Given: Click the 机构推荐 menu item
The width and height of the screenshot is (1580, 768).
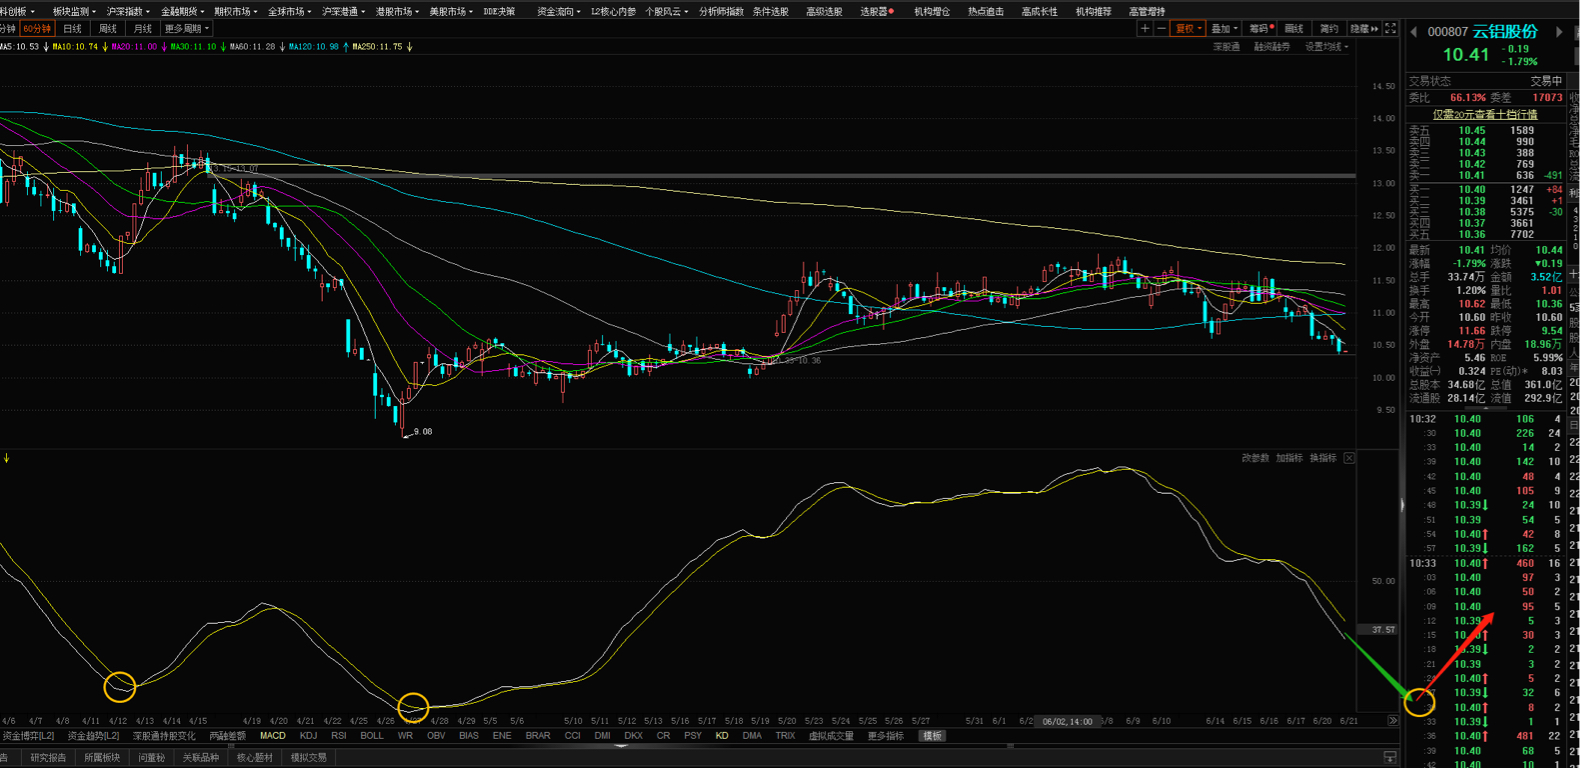Looking at the screenshot, I should pos(1093,11).
